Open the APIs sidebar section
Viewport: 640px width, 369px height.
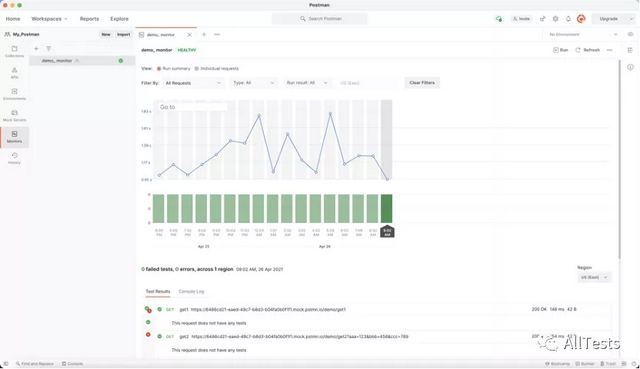[14, 73]
